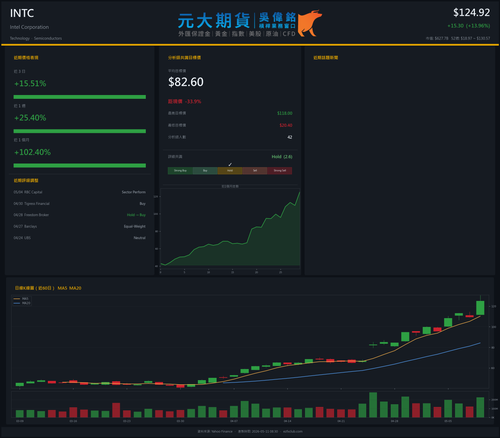Click the services tagline ending in CFD
The width and height of the screenshot is (500, 438).
[x=237, y=34]
